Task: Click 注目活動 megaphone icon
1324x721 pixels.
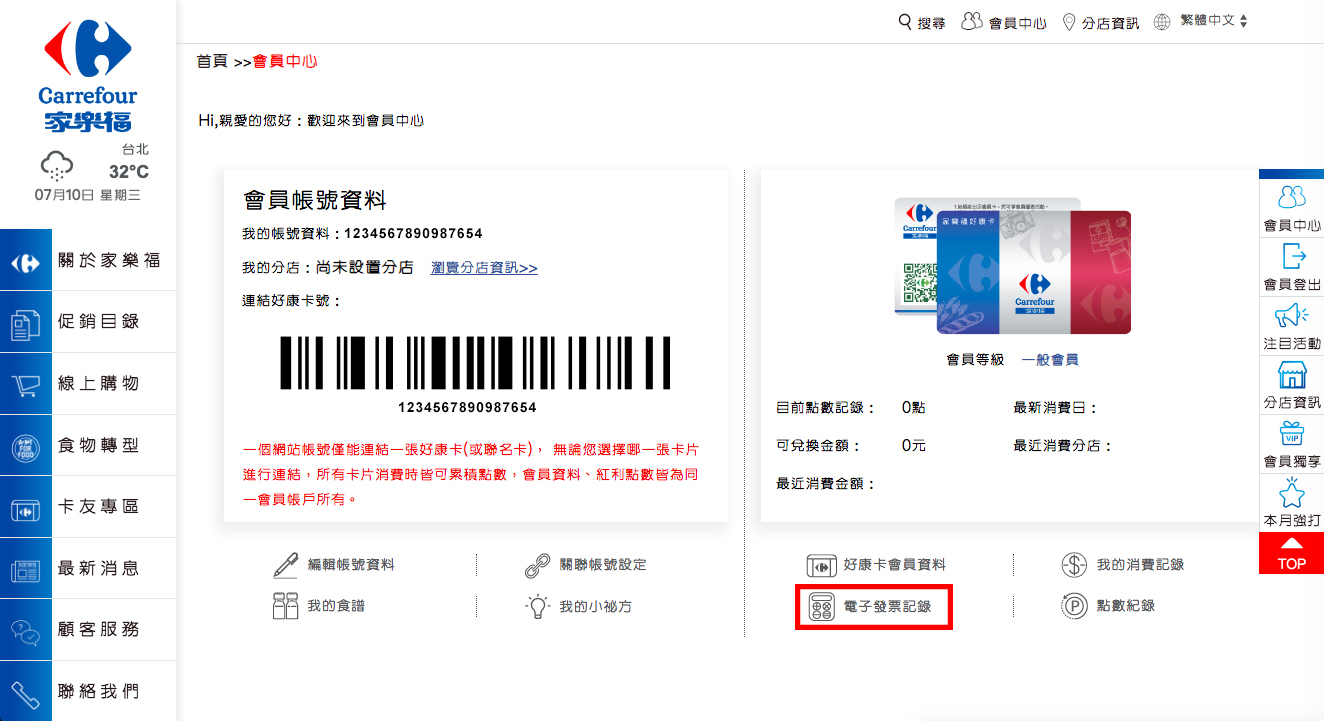Action: [x=1292, y=316]
